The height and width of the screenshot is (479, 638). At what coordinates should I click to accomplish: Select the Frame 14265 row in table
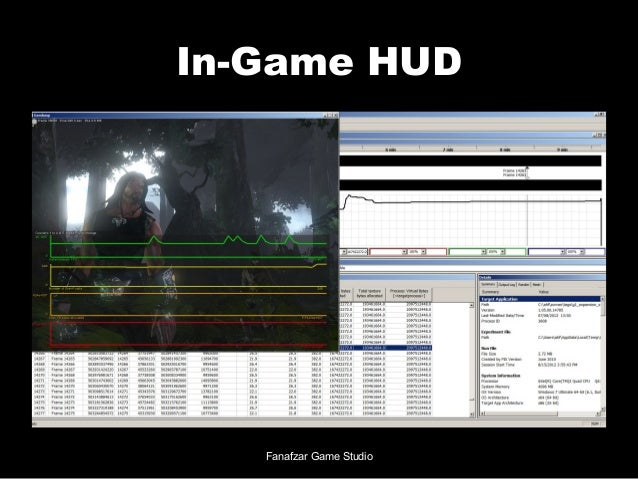pos(232,359)
